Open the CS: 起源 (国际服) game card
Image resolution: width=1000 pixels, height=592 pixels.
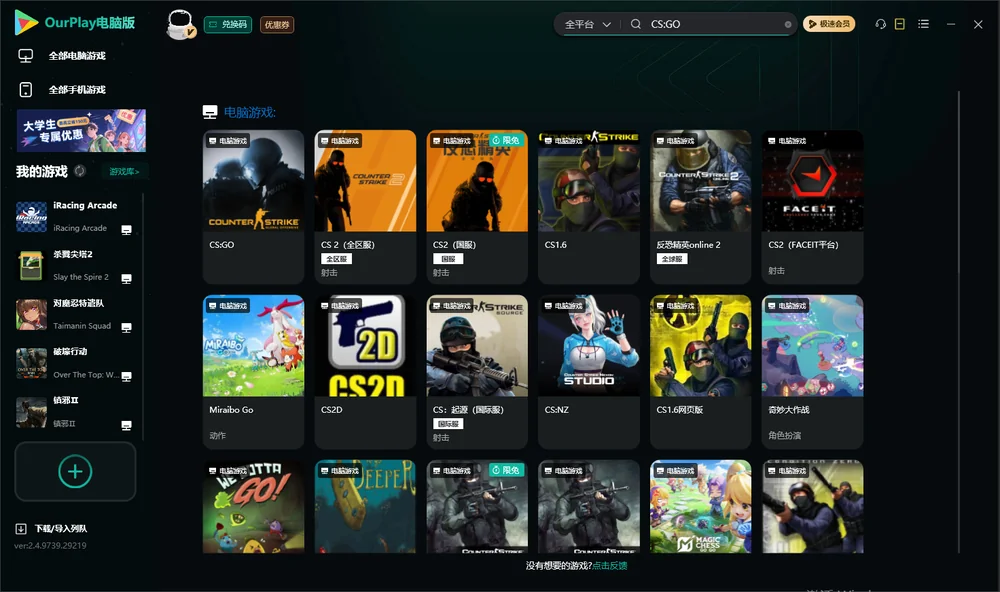coord(477,371)
